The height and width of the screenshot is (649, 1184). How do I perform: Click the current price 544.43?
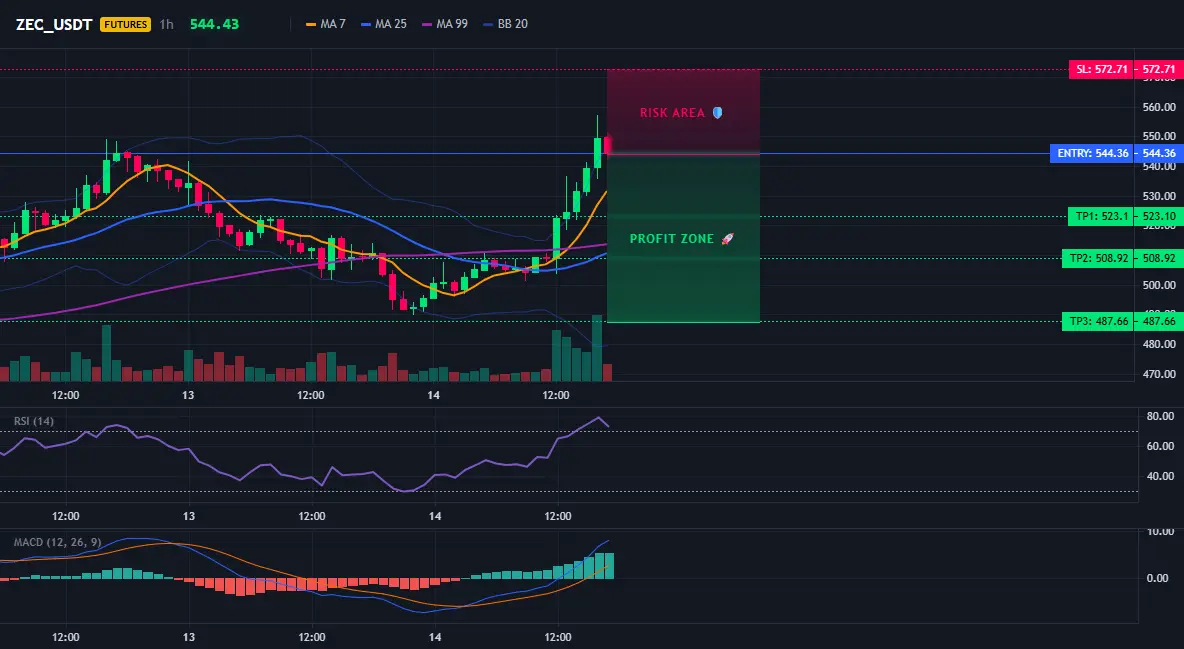(214, 24)
